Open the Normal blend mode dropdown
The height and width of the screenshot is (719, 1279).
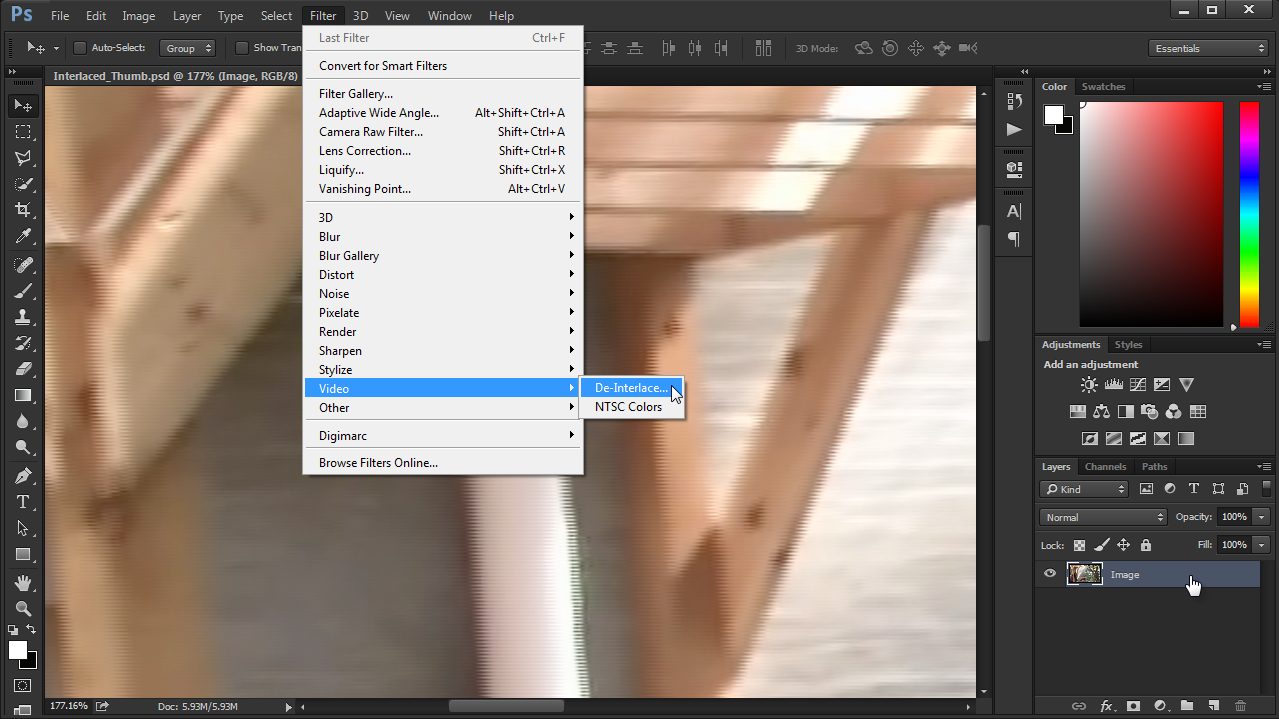pos(1103,517)
